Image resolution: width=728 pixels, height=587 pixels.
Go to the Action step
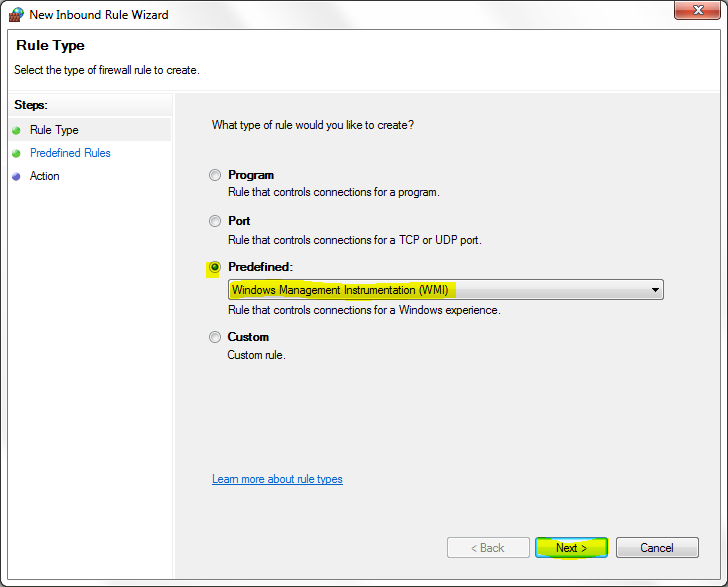[45, 176]
